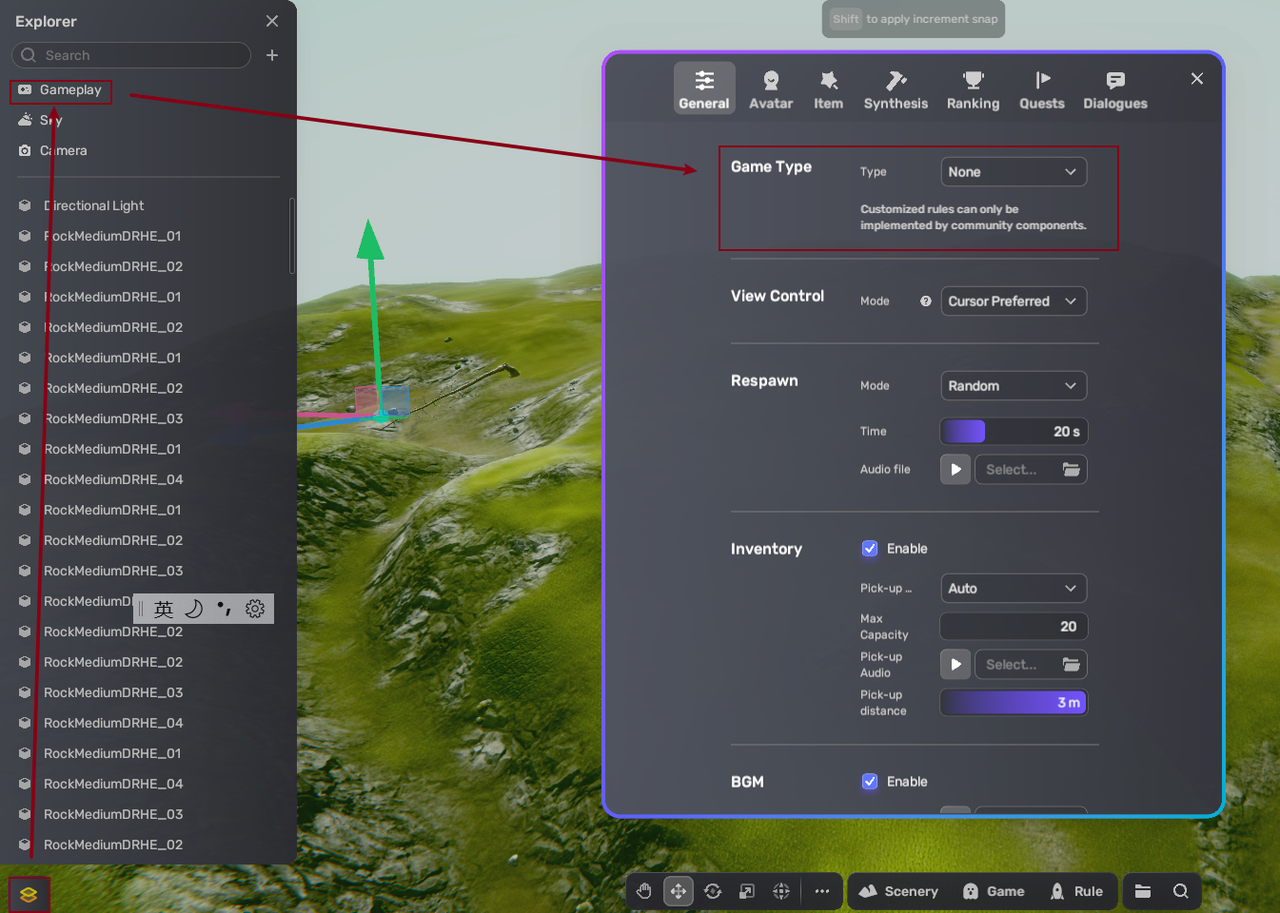Click the layers icon at bottom left
This screenshot has width=1280, height=913.
click(28, 895)
